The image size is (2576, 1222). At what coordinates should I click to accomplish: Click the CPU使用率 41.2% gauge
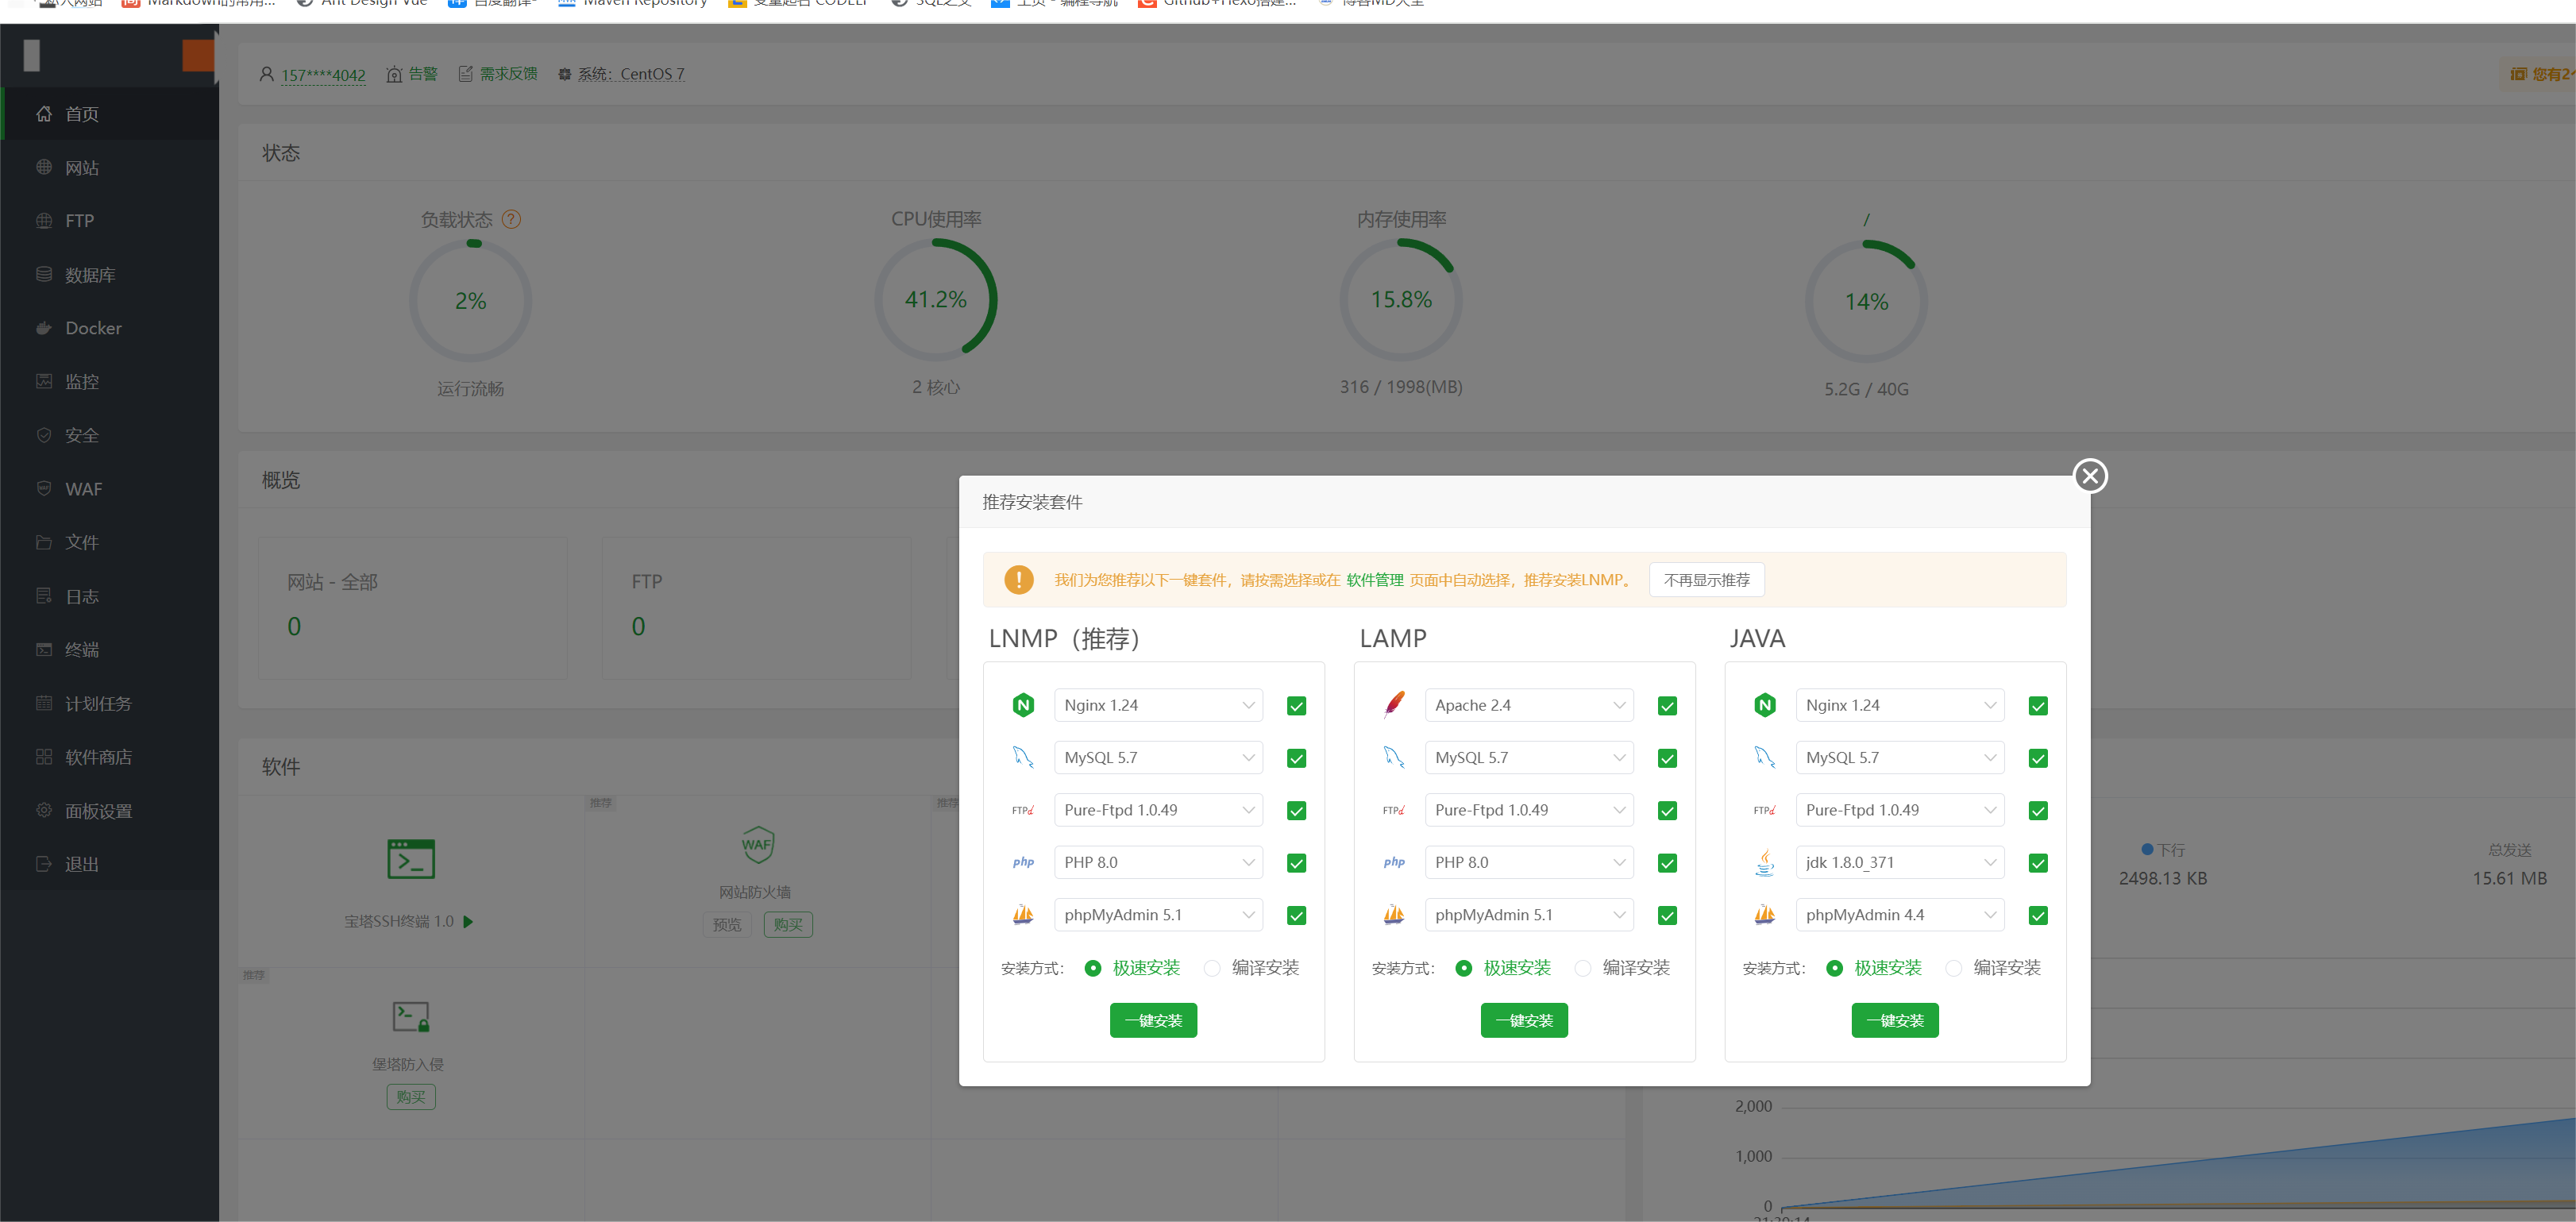[x=936, y=300]
